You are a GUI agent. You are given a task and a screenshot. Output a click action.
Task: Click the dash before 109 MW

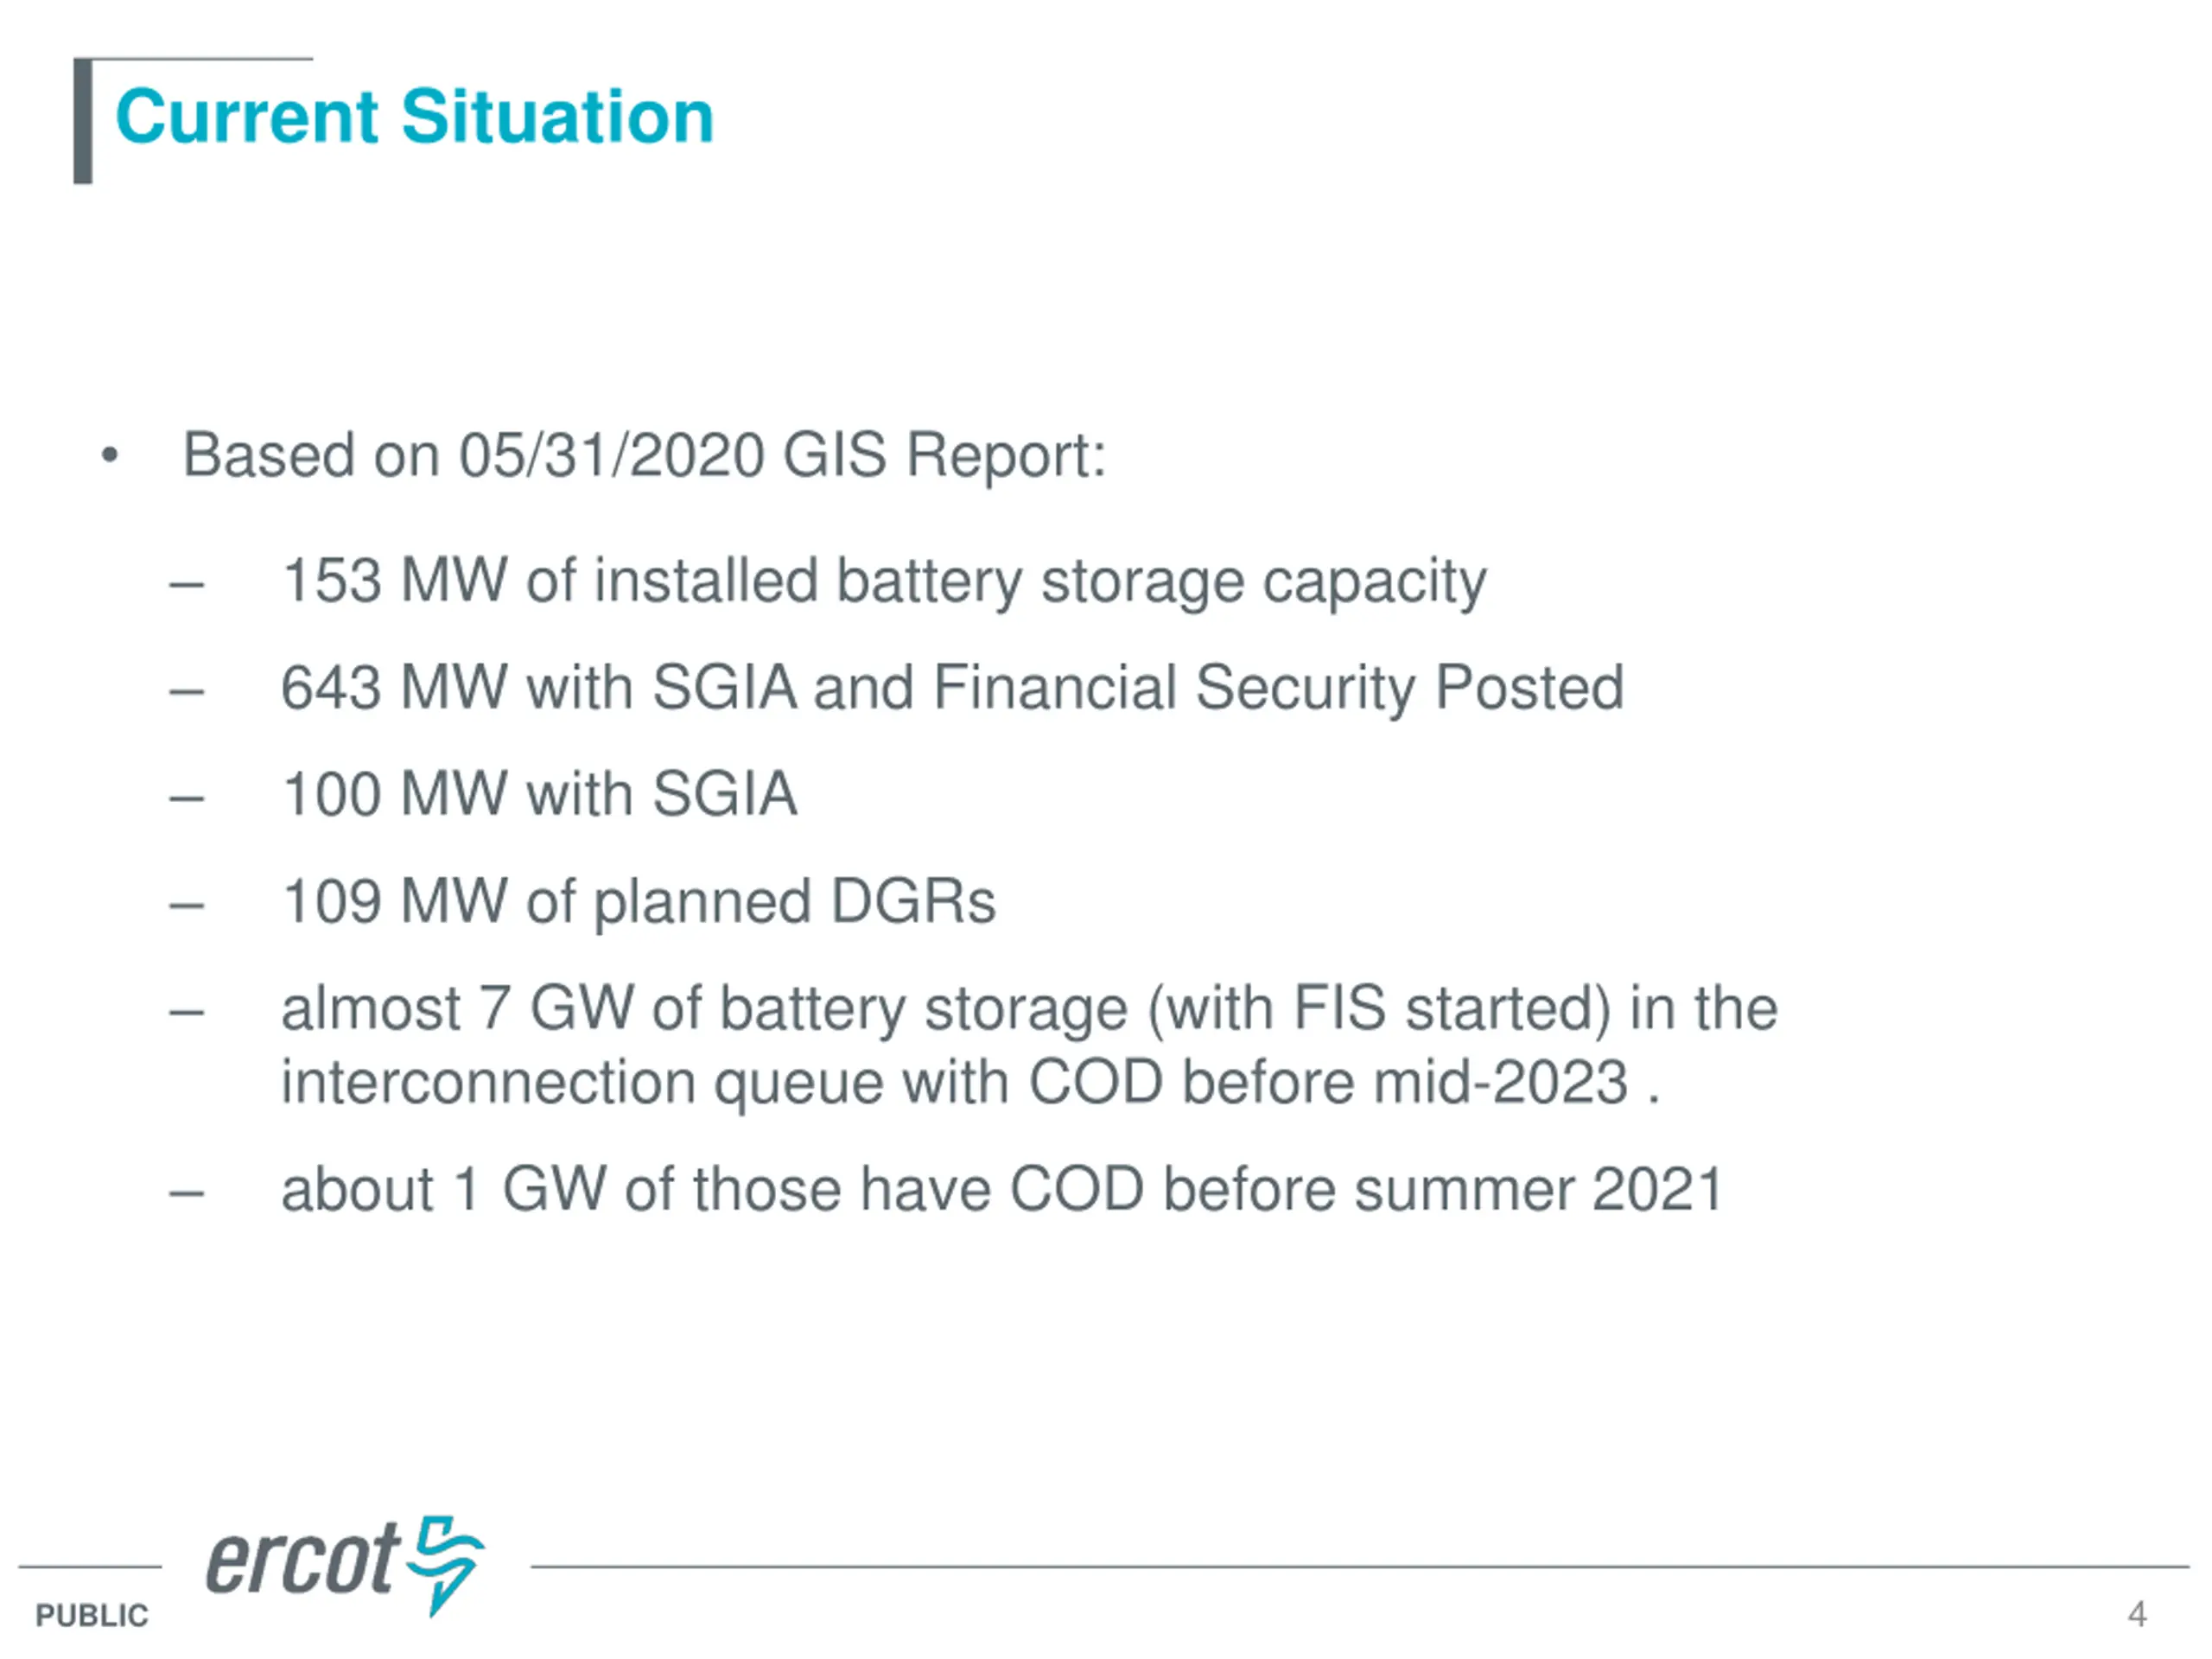(187, 906)
